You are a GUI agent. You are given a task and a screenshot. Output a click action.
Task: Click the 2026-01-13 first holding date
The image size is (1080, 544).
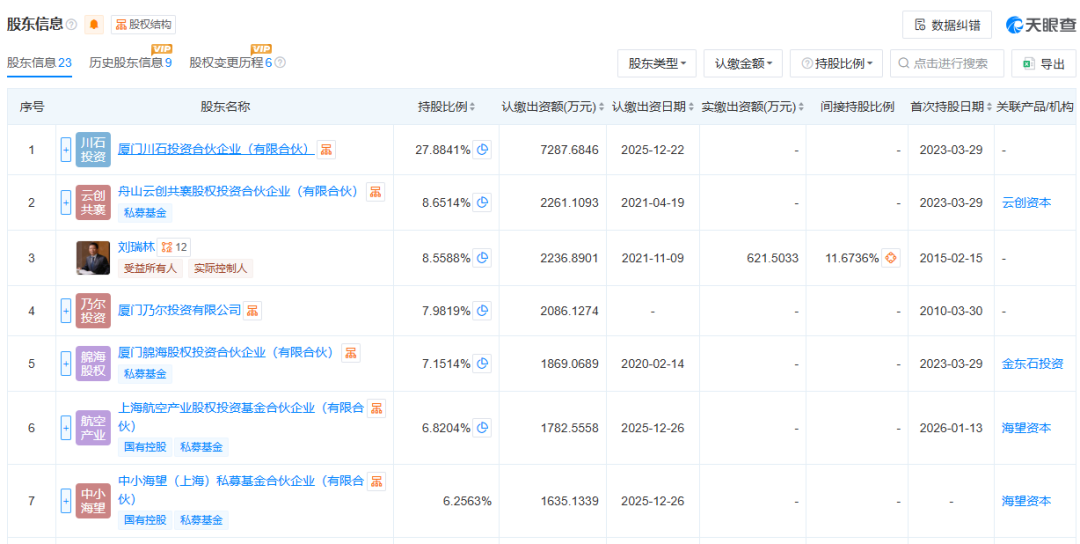click(951, 428)
